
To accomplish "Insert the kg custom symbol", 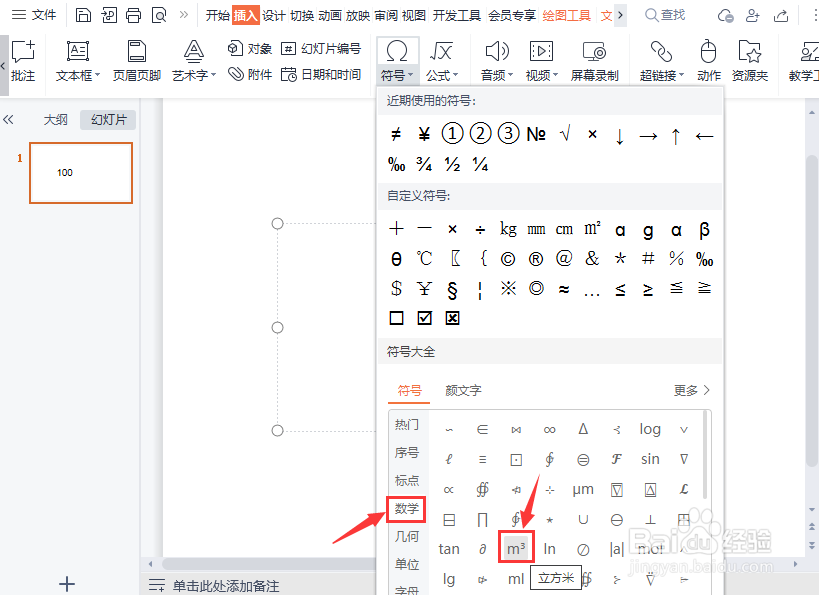I will (x=508, y=229).
